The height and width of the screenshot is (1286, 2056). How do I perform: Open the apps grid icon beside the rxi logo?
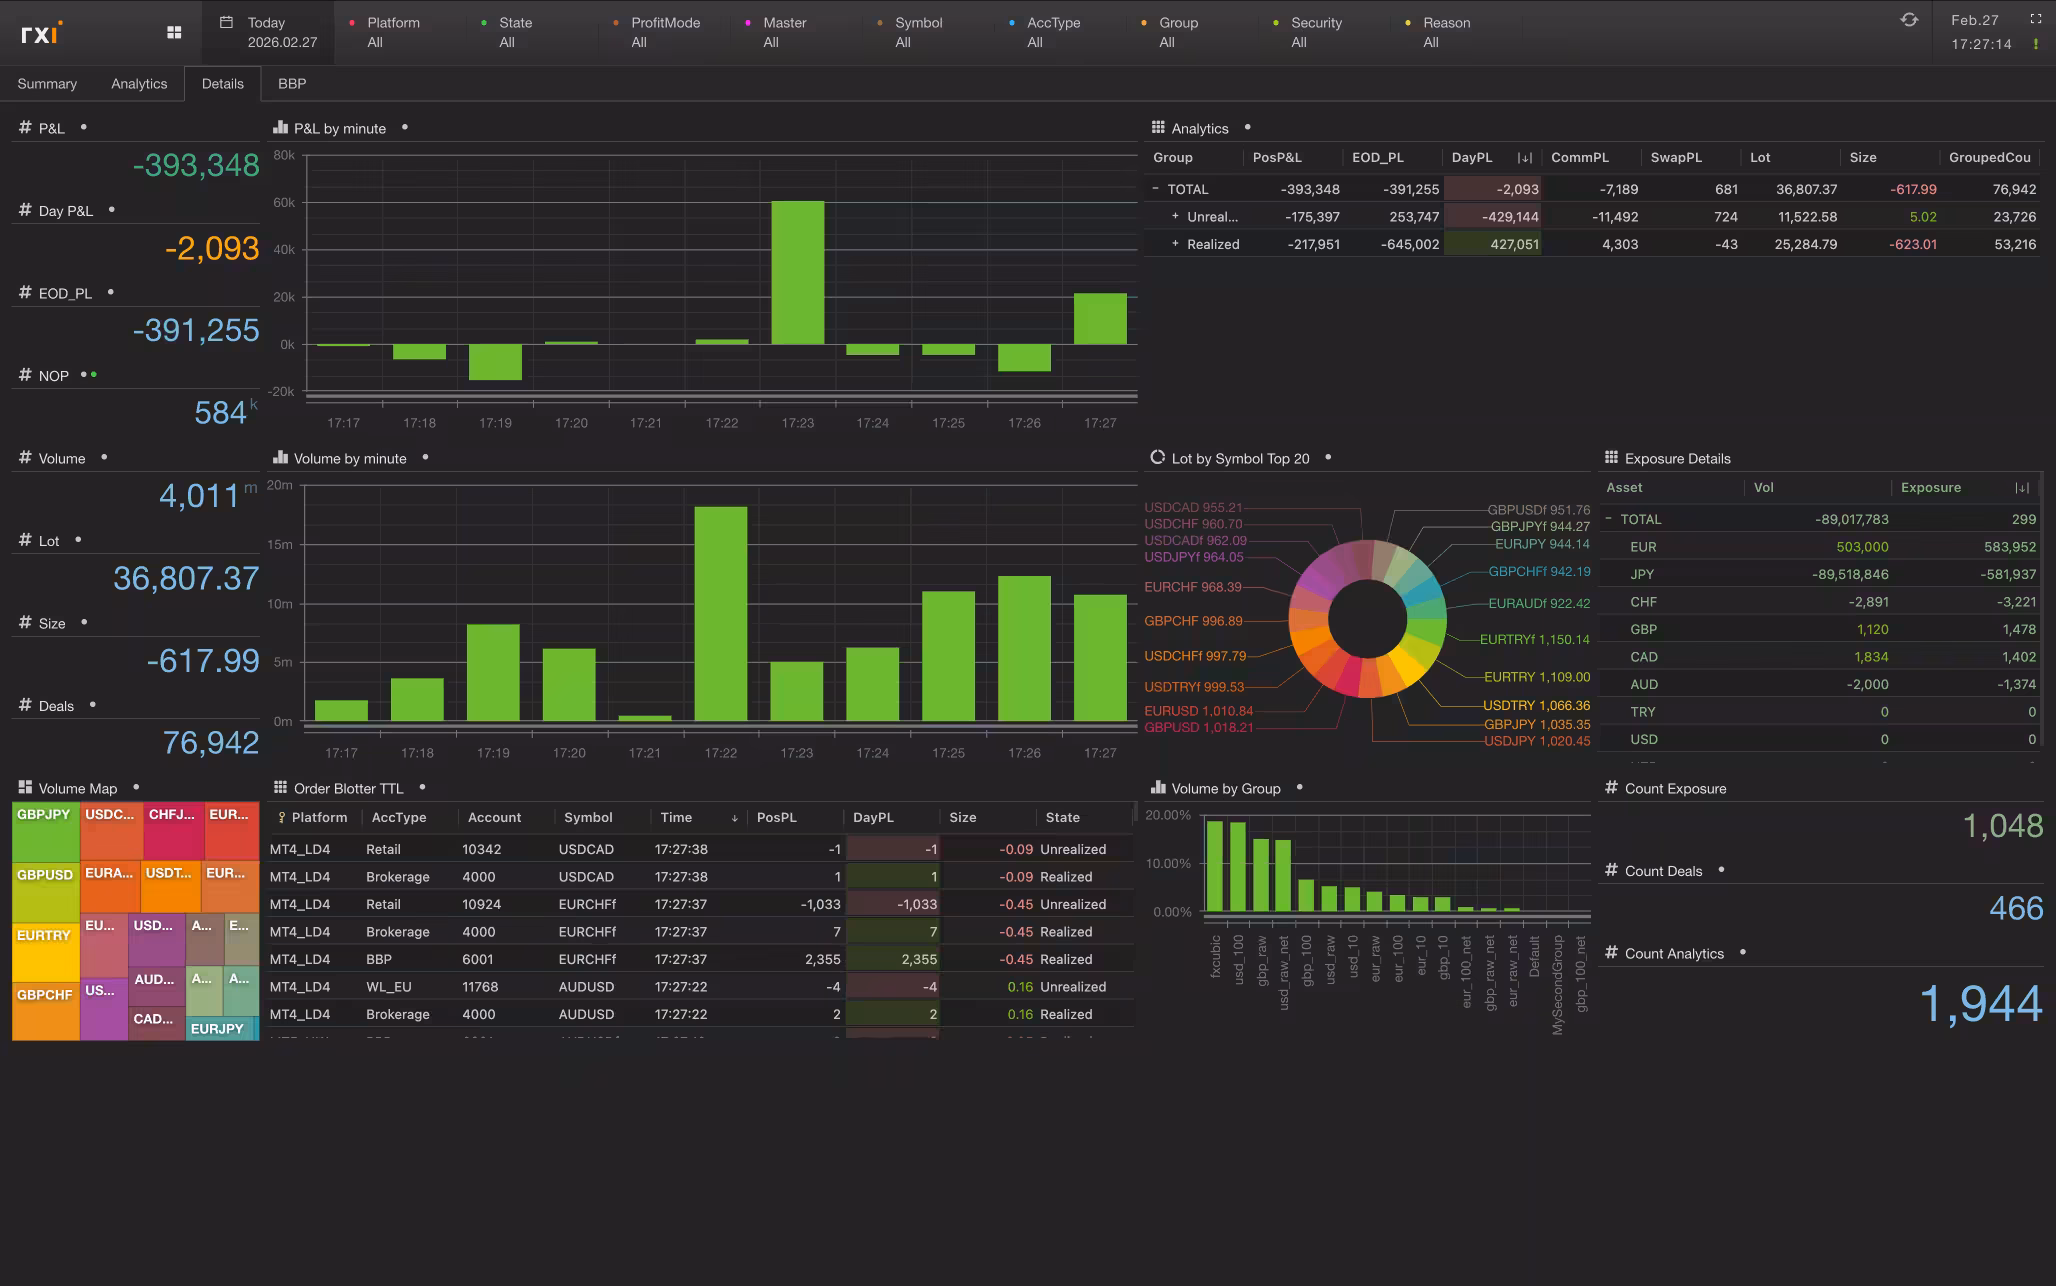pyautogui.click(x=174, y=32)
